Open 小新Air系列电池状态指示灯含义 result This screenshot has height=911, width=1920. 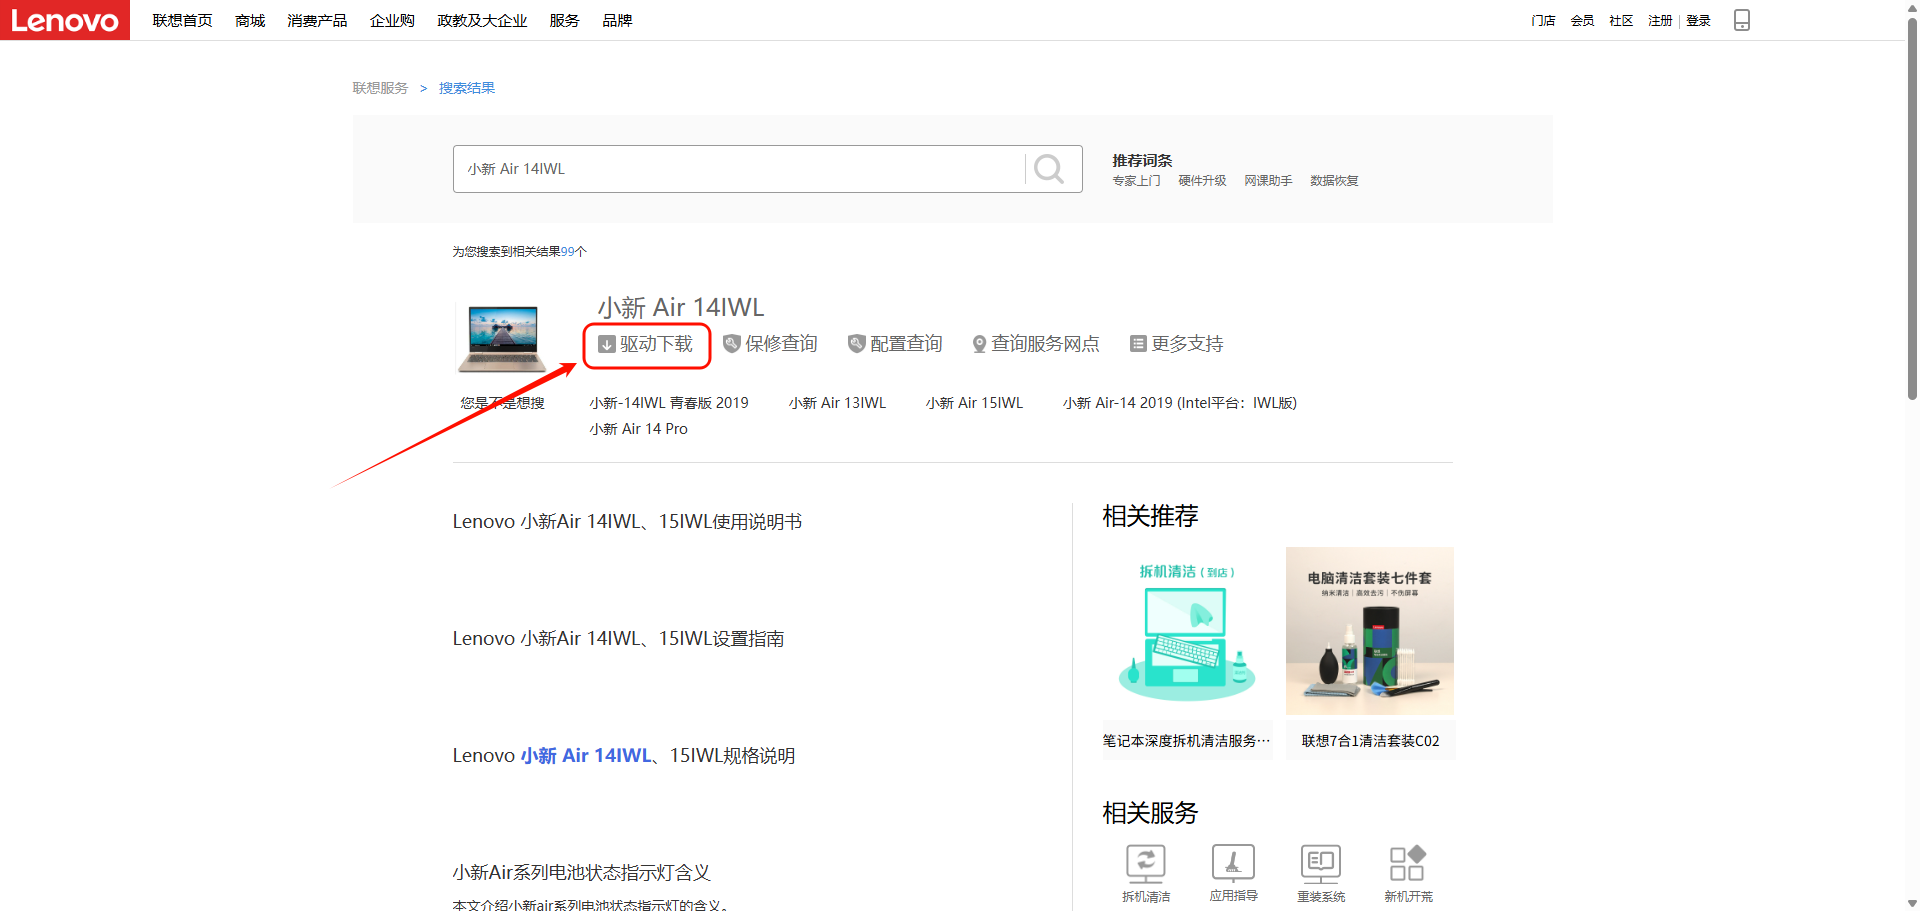click(581, 873)
